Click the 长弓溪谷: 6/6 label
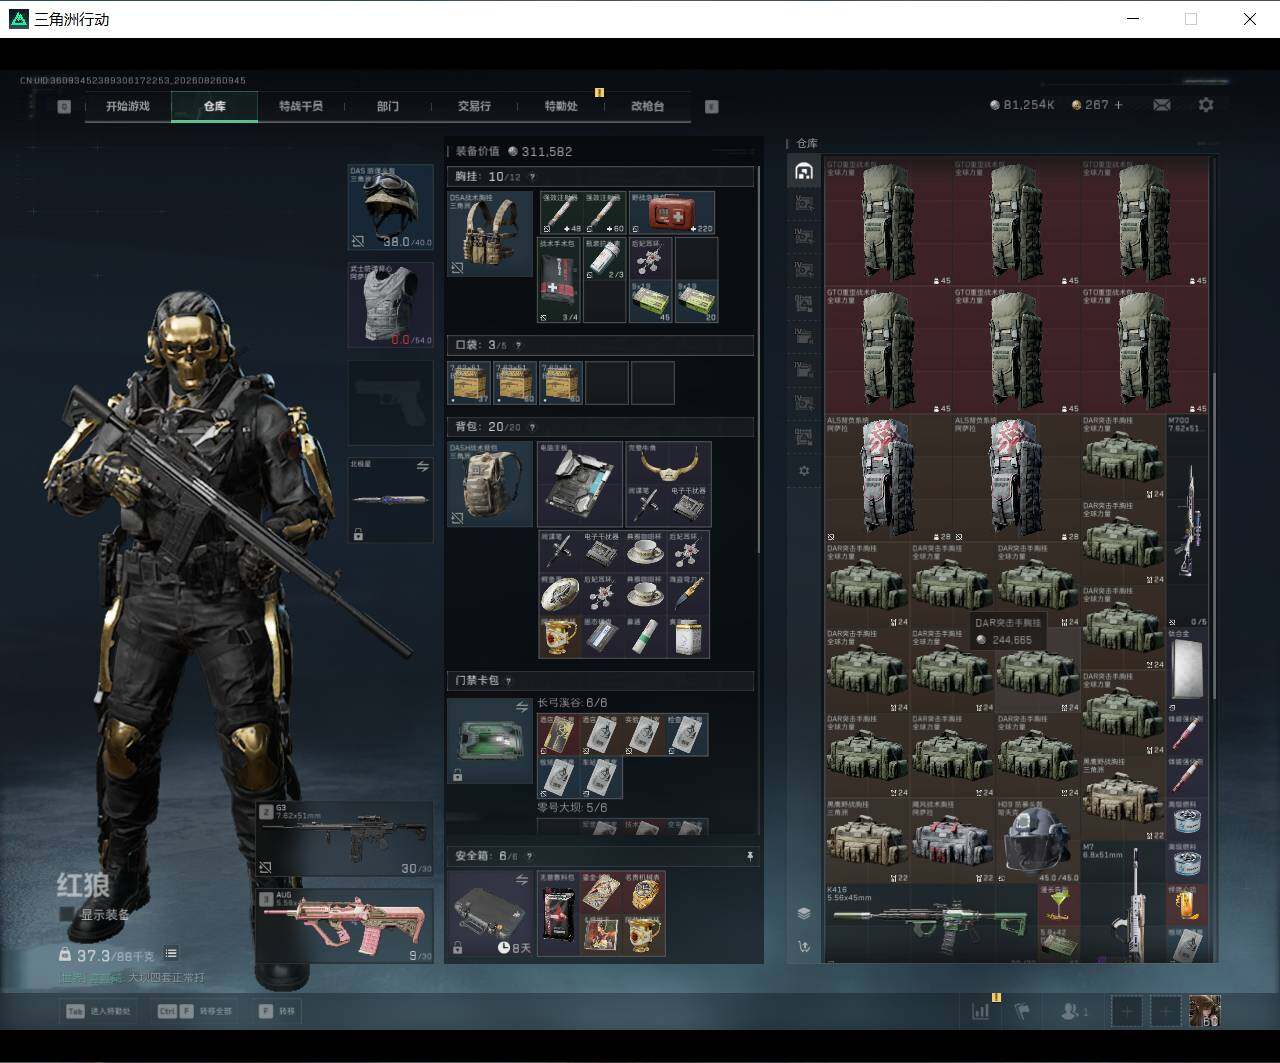 coord(572,703)
